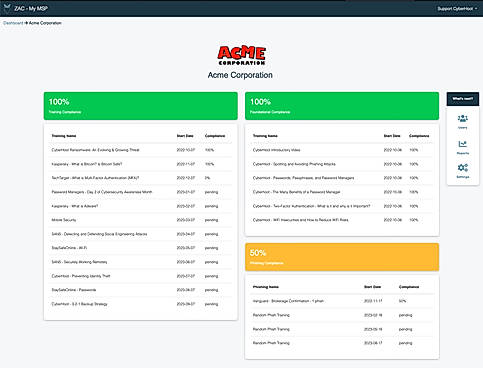Click Training Name header in Training Compliance table
The width and height of the screenshot is (483, 368).
(x=64, y=136)
